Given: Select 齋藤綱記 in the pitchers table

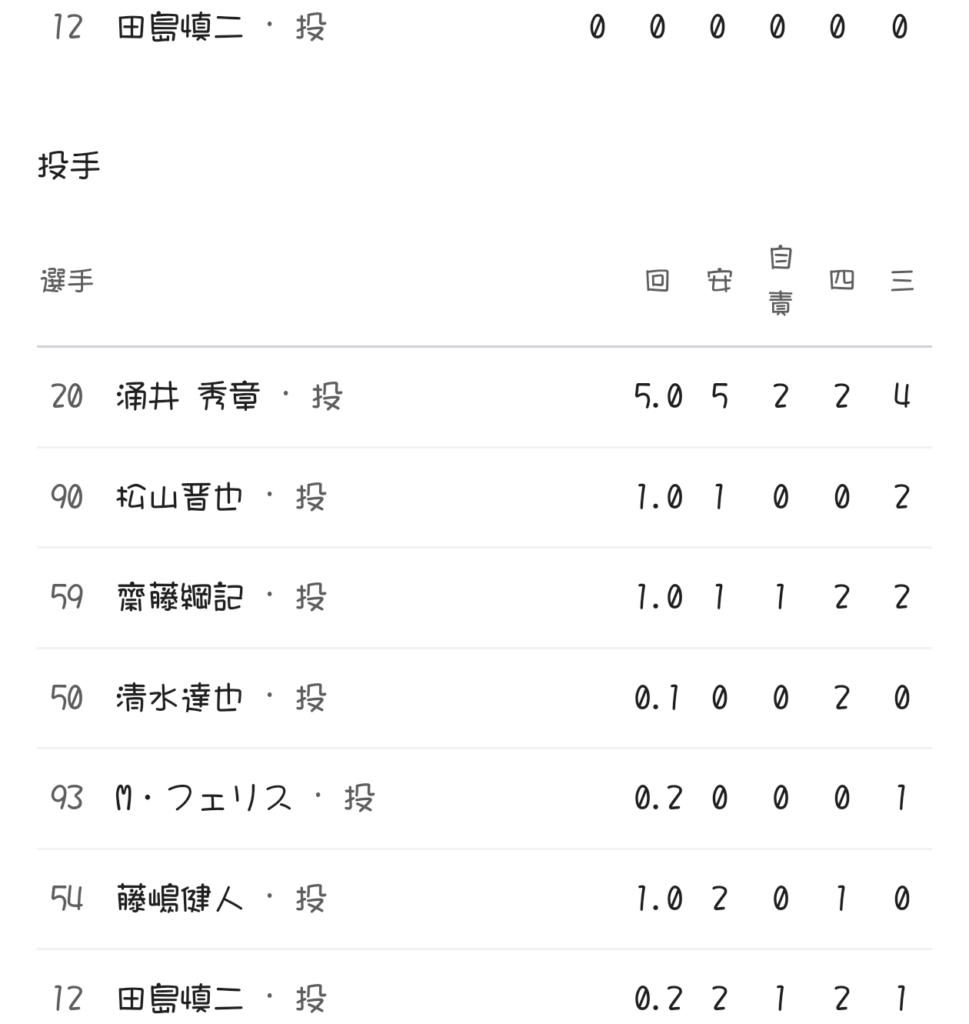Looking at the screenshot, I should [x=179, y=597].
